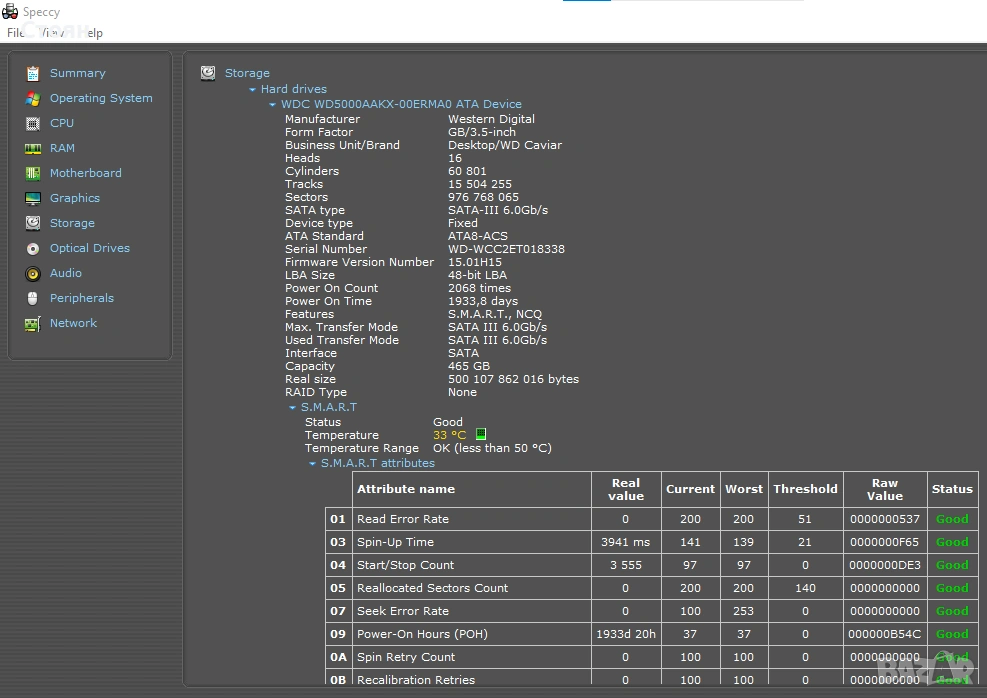Open the File menu
The height and width of the screenshot is (698, 987).
[16, 33]
